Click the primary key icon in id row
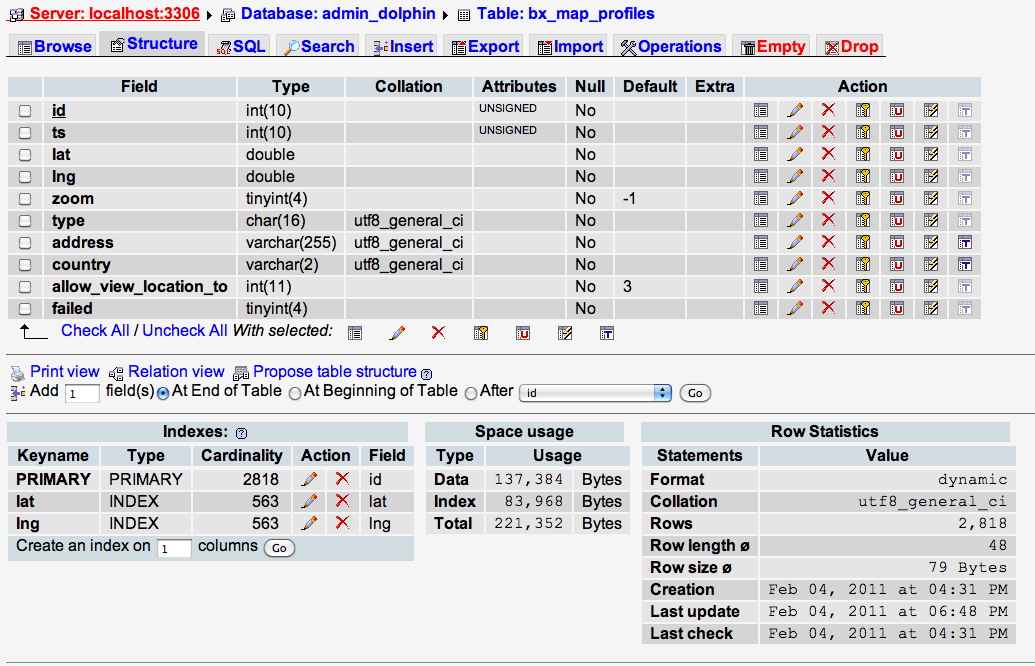1035x666 pixels. pyautogui.click(x=863, y=111)
